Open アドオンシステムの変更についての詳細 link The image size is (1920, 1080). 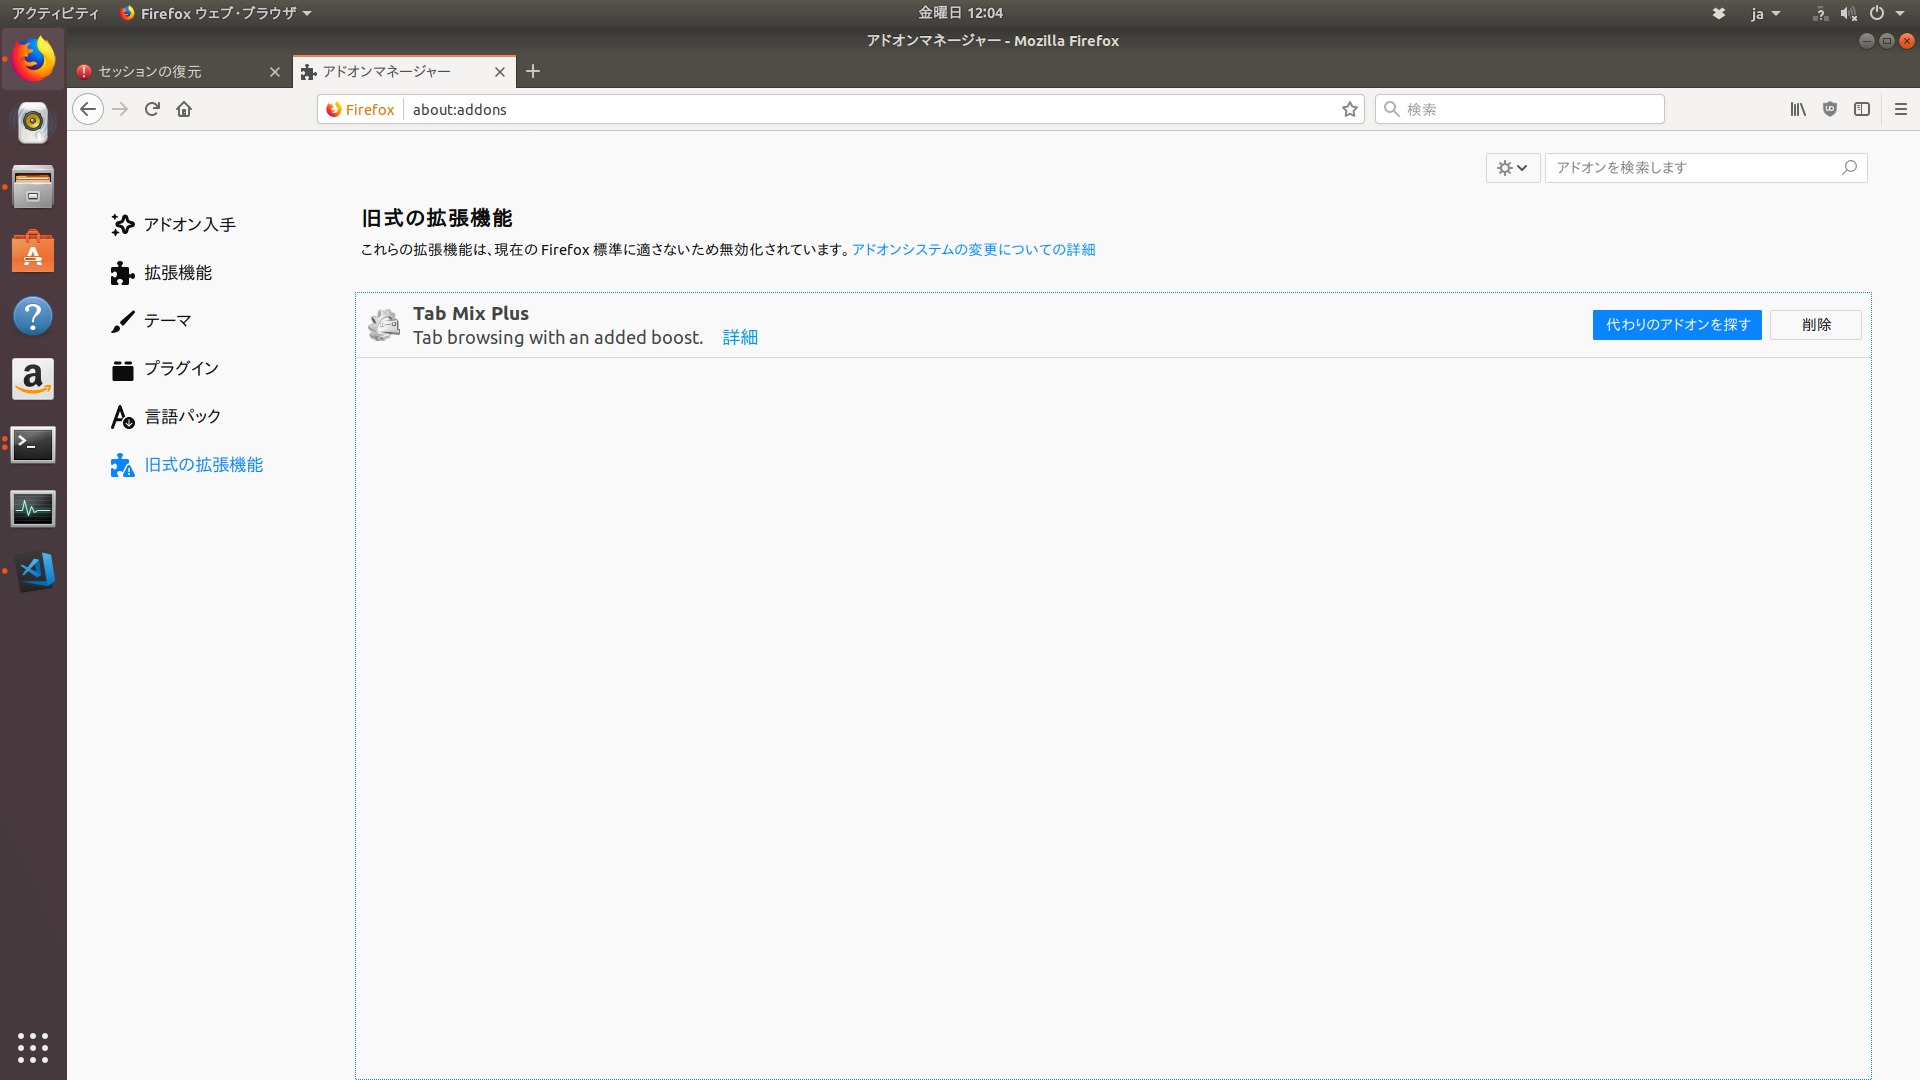coord(973,250)
